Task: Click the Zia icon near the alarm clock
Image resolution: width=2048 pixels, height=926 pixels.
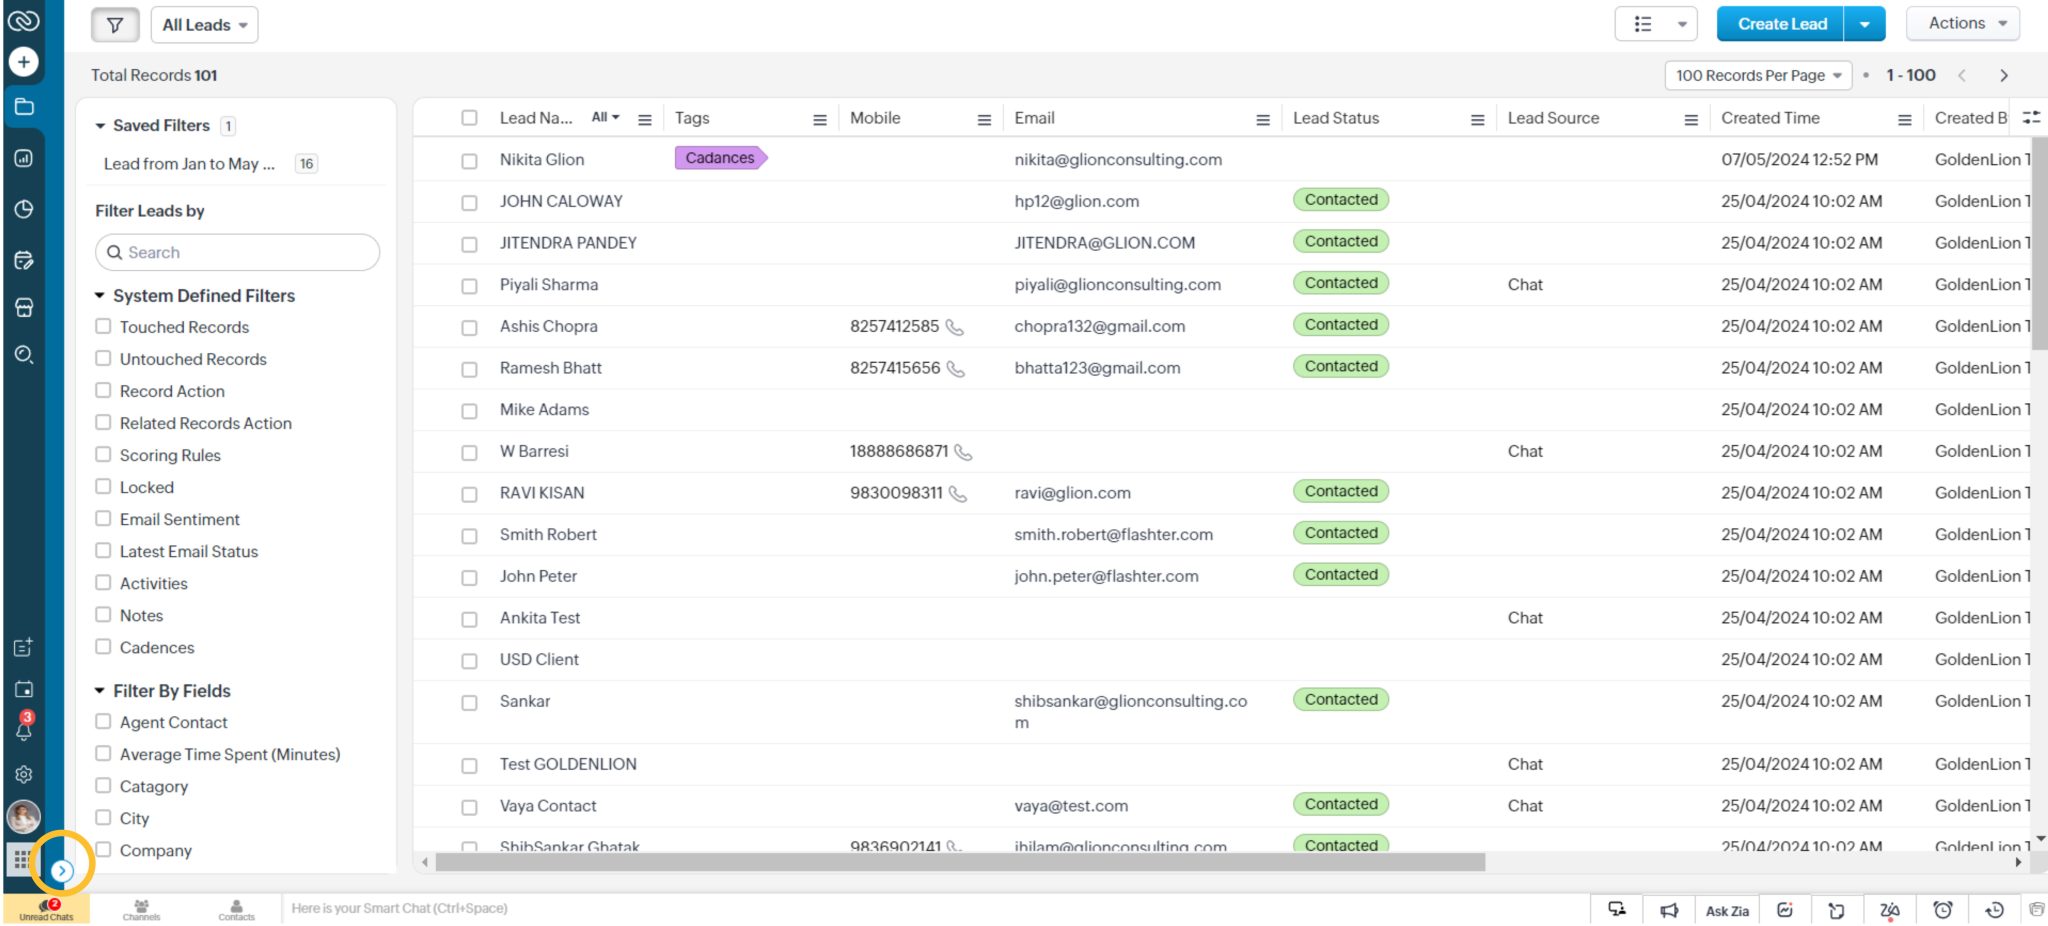Action: (1891, 911)
